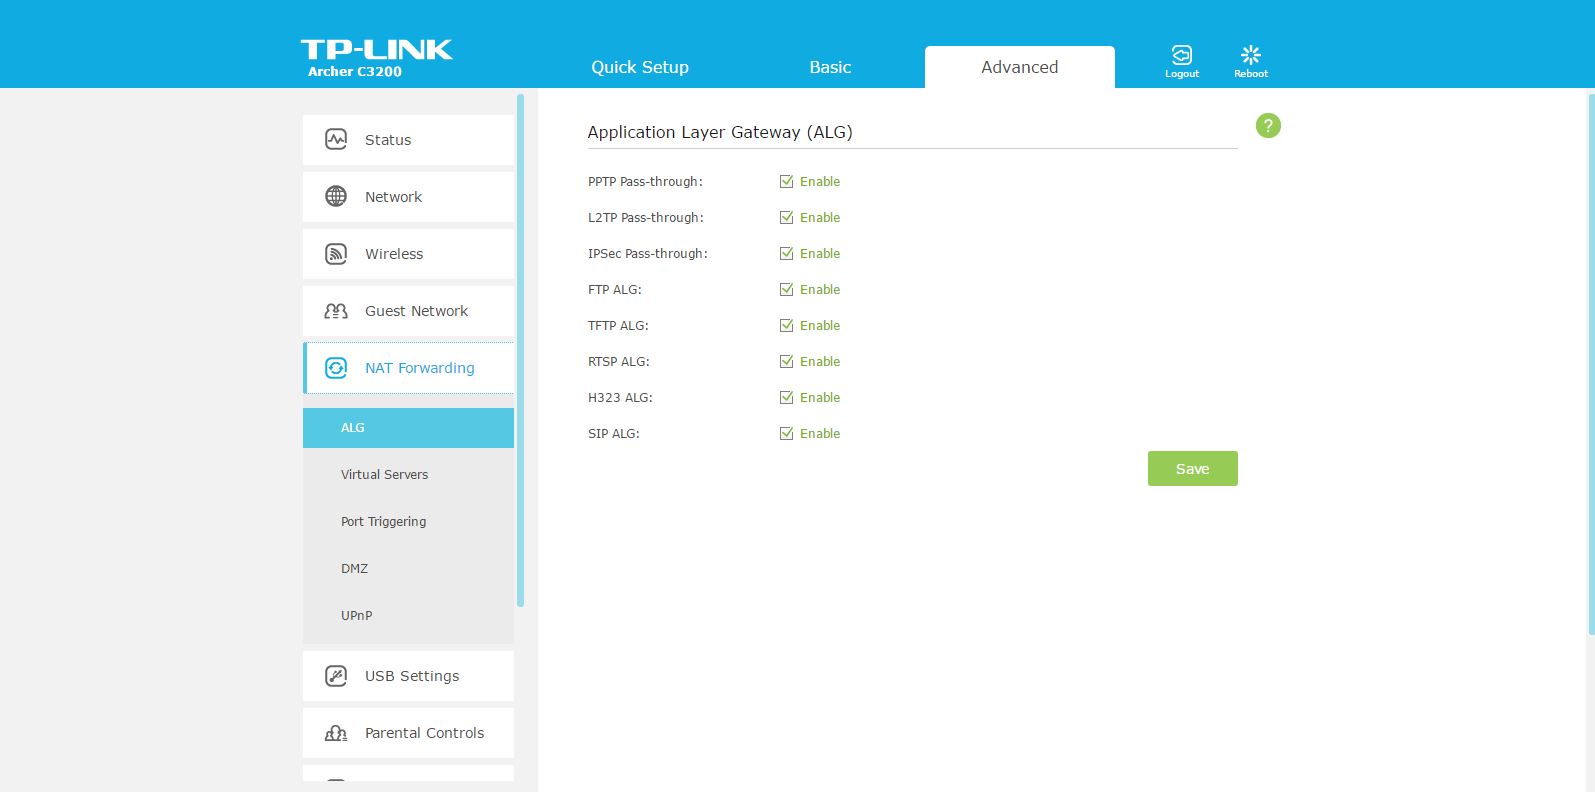
Task: Disable the FTP ALG checkbox
Action: (786, 290)
